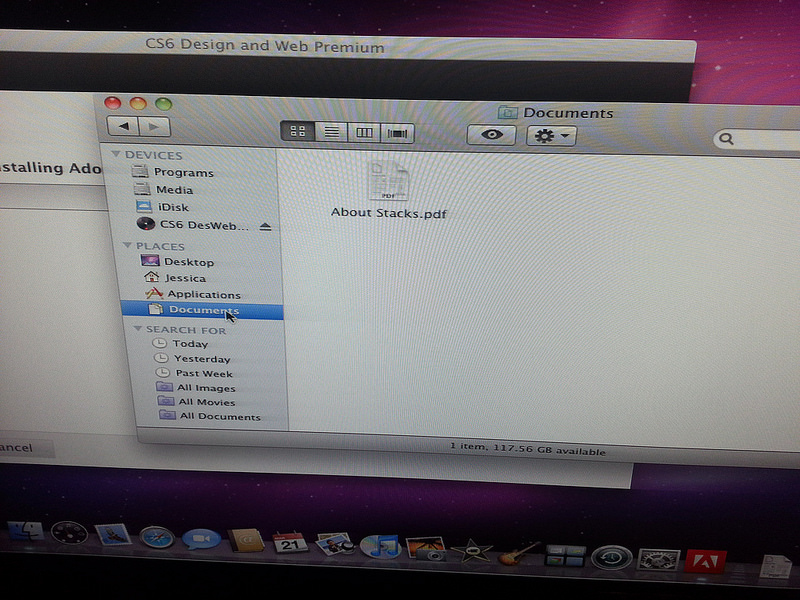This screenshot has width=800, height=600.
Task: Open Address Book from the Dock
Action: tap(246, 541)
